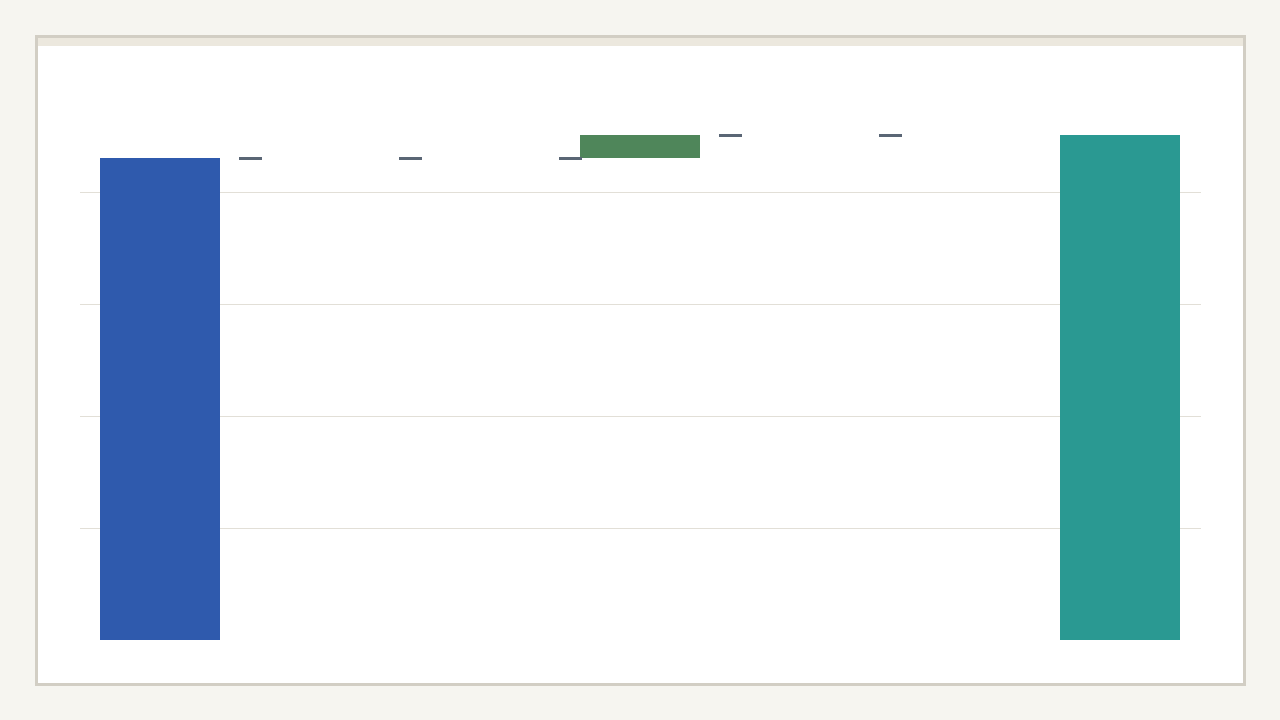Click the tall blue starting bar
The width and height of the screenshot is (1280, 720).
(160, 400)
